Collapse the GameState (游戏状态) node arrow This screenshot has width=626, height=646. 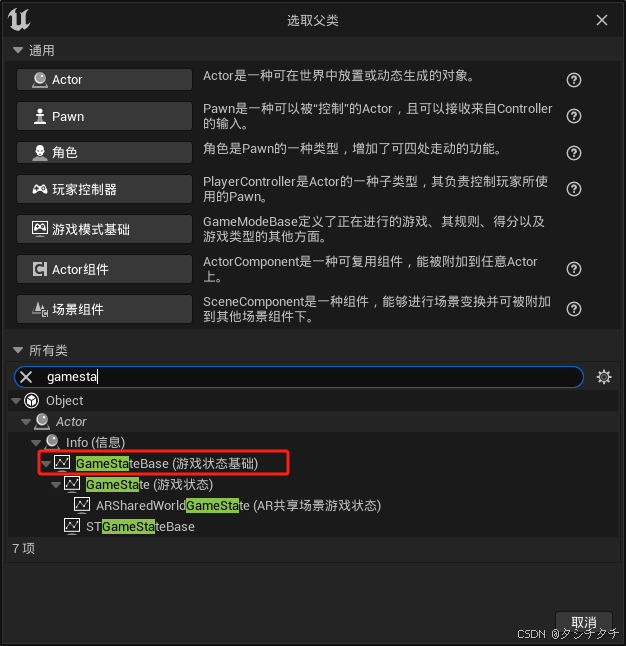(x=56, y=485)
